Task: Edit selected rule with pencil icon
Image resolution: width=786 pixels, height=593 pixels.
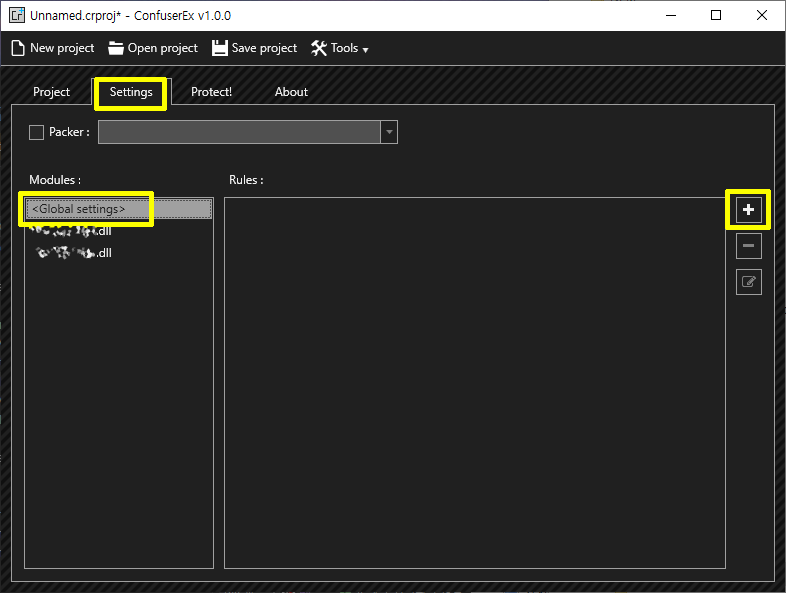Action: pos(748,282)
